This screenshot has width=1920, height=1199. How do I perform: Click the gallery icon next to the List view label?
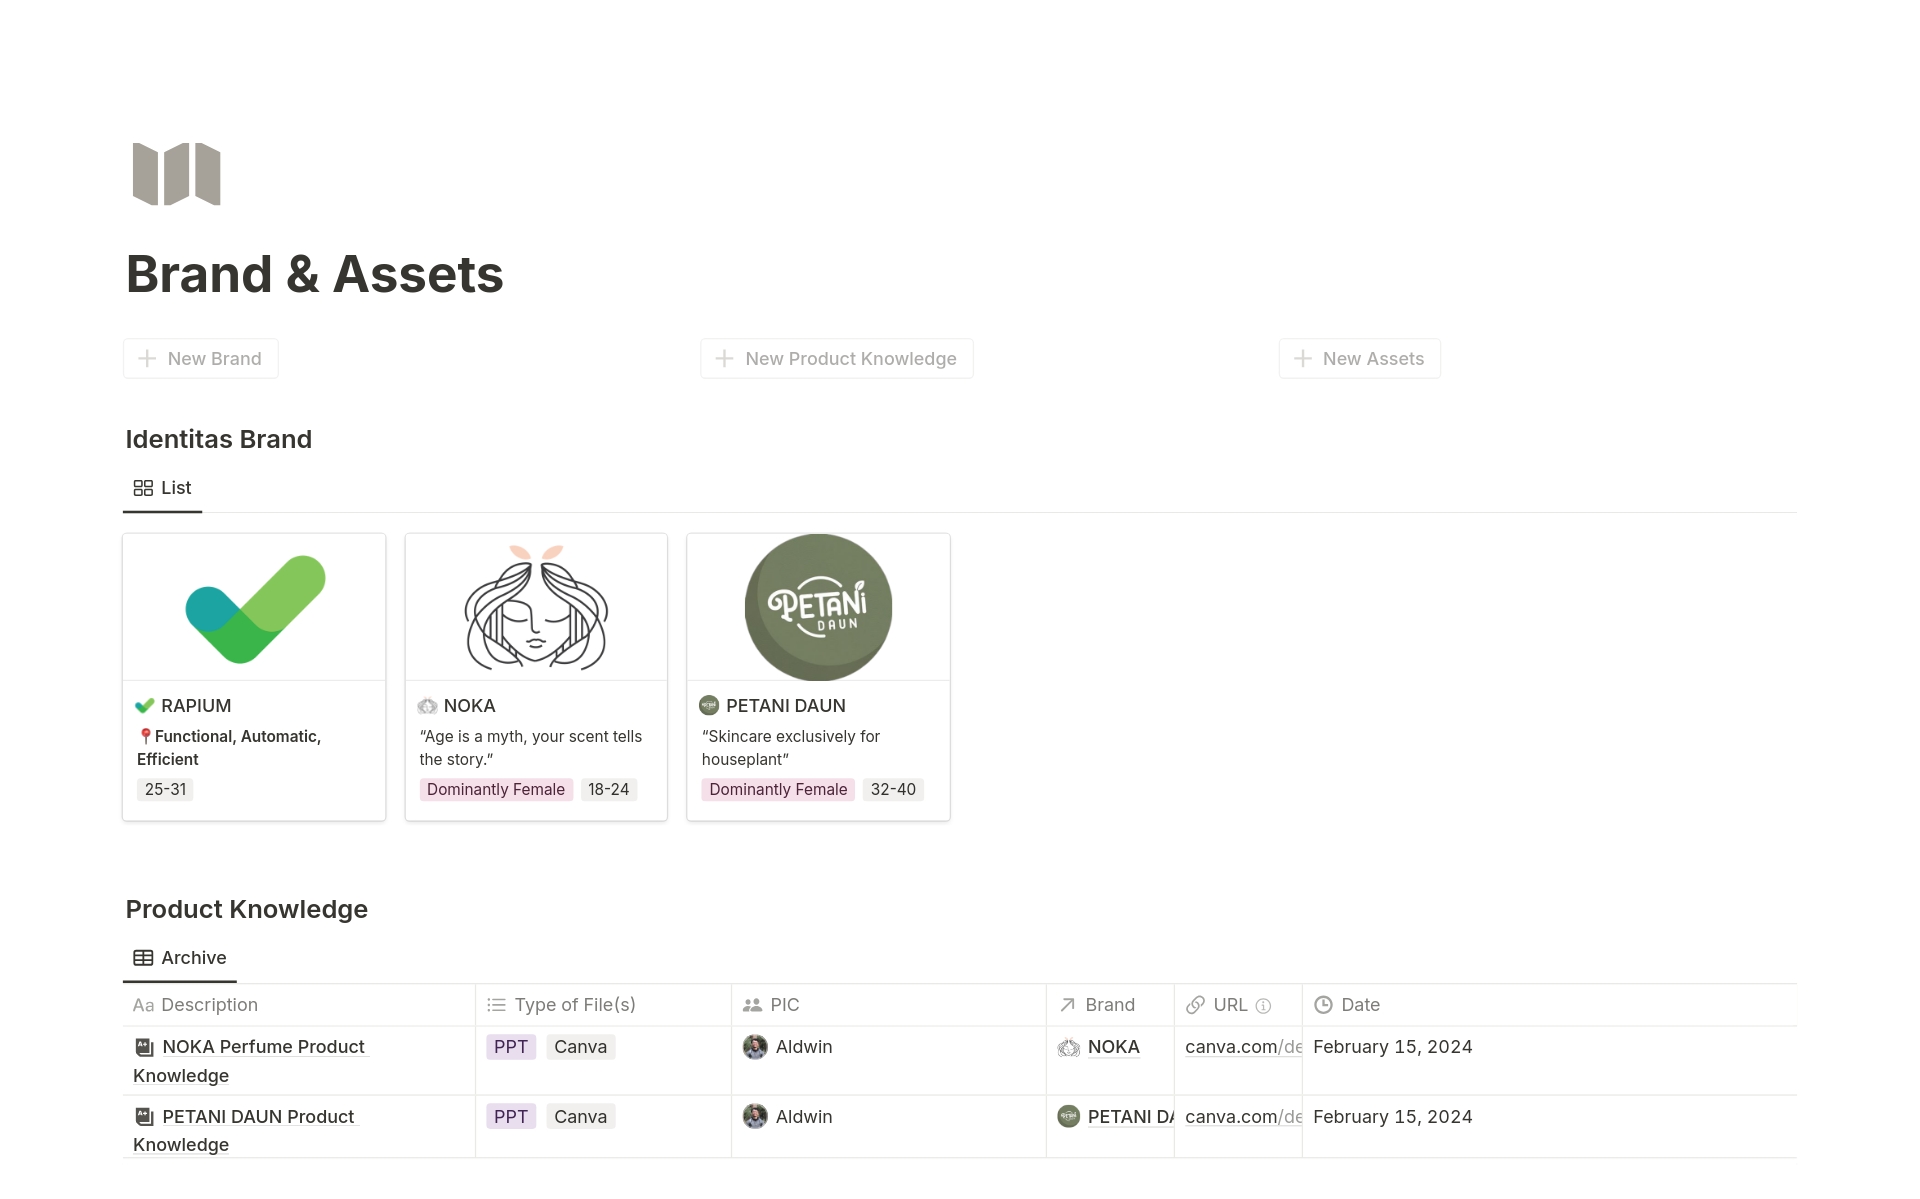click(143, 488)
